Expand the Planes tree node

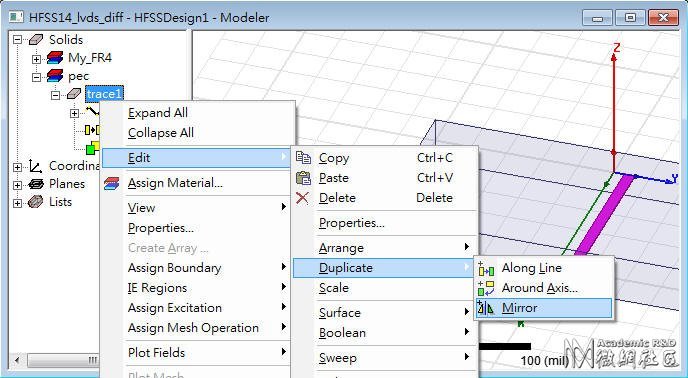(17, 184)
